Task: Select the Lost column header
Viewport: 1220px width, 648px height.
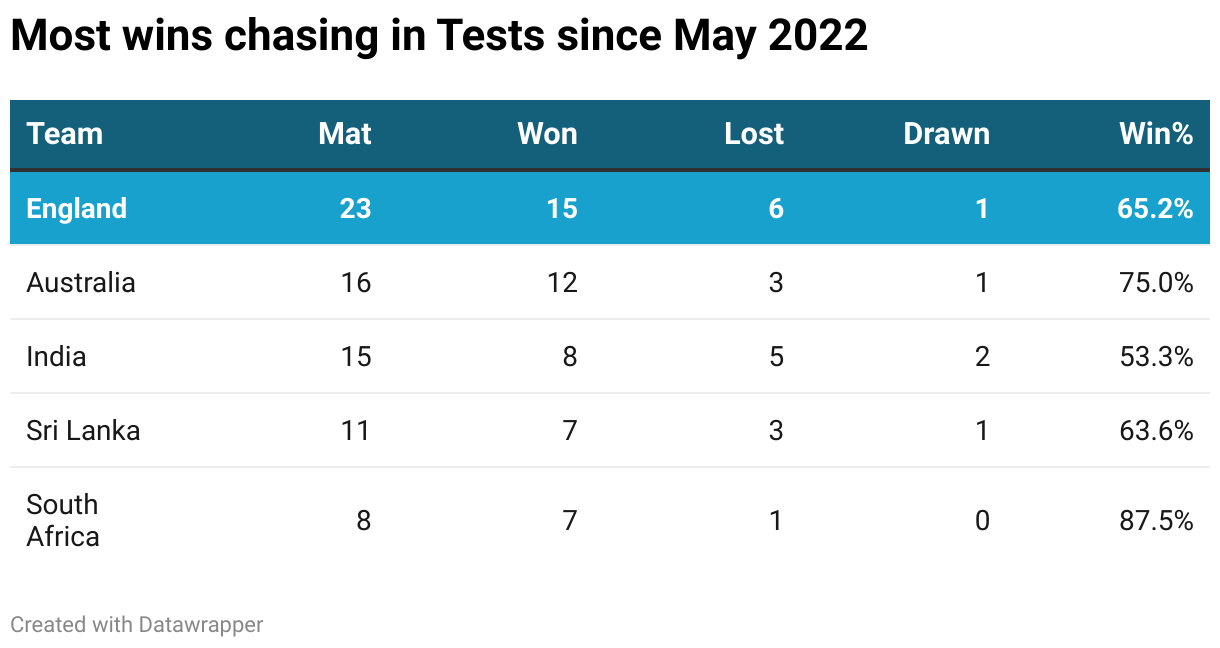Action: pyautogui.click(x=754, y=134)
